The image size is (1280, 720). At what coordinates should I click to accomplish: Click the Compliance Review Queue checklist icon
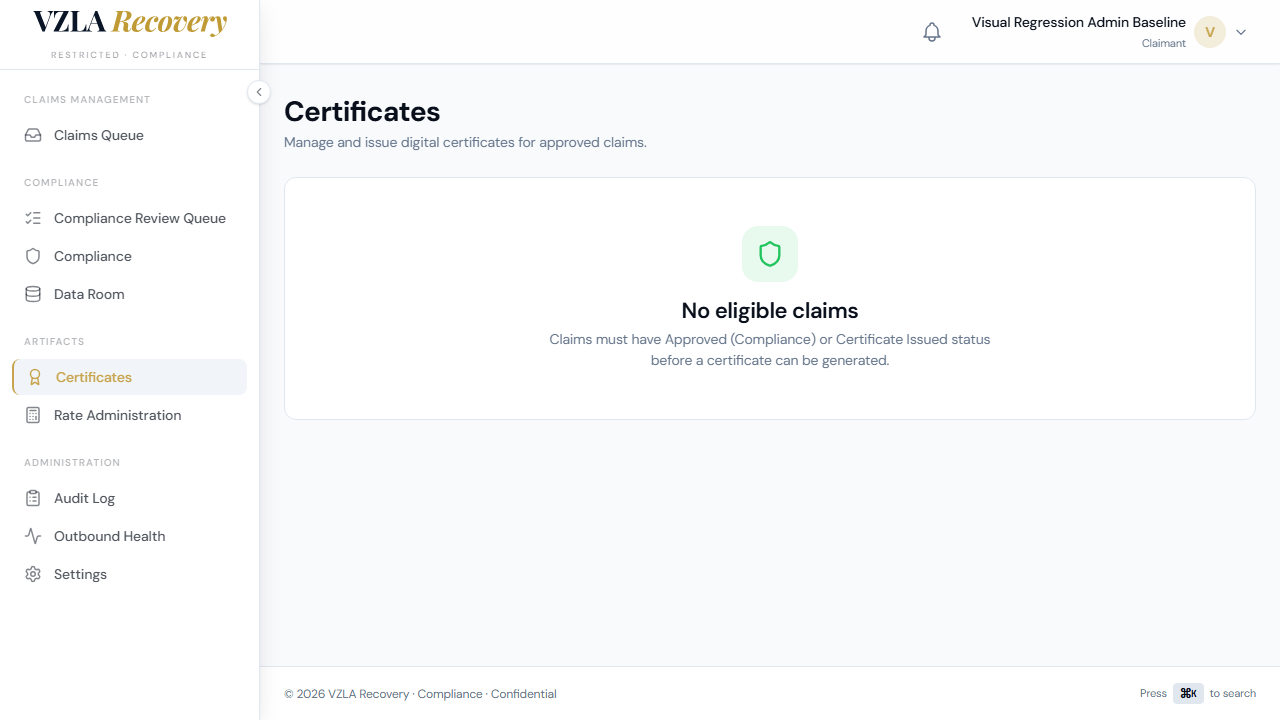pos(33,218)
